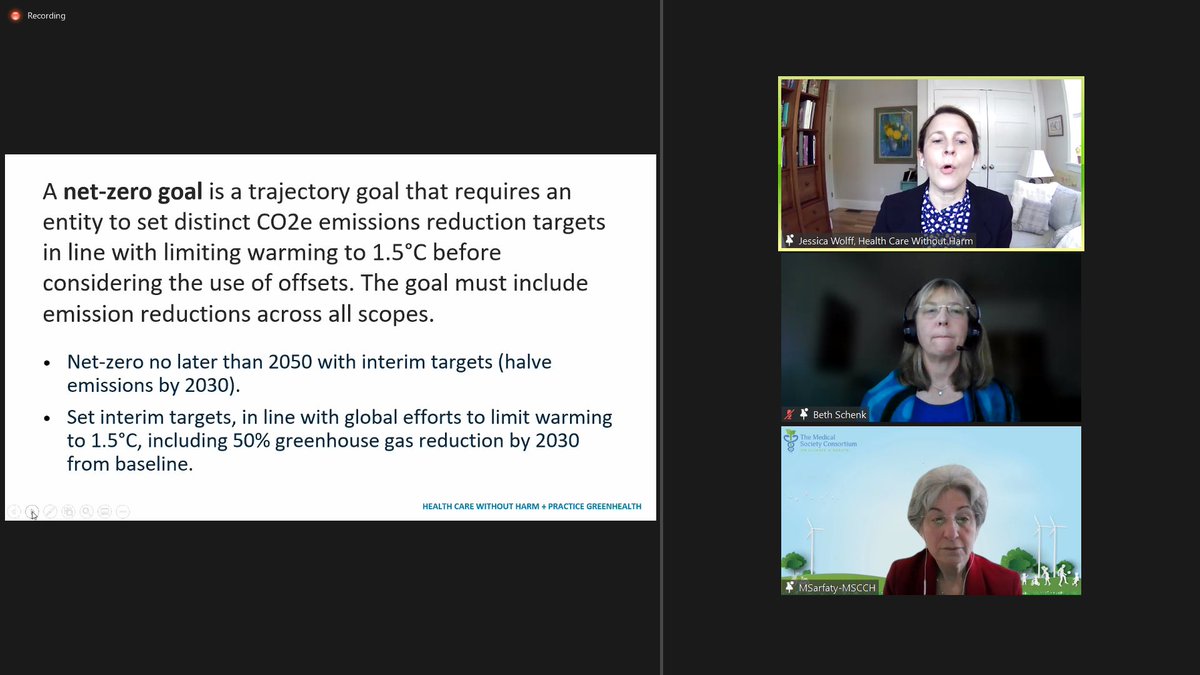Select Jessica Wolff's video tile
Viewport: 1200px width, 675px height.
931,164
